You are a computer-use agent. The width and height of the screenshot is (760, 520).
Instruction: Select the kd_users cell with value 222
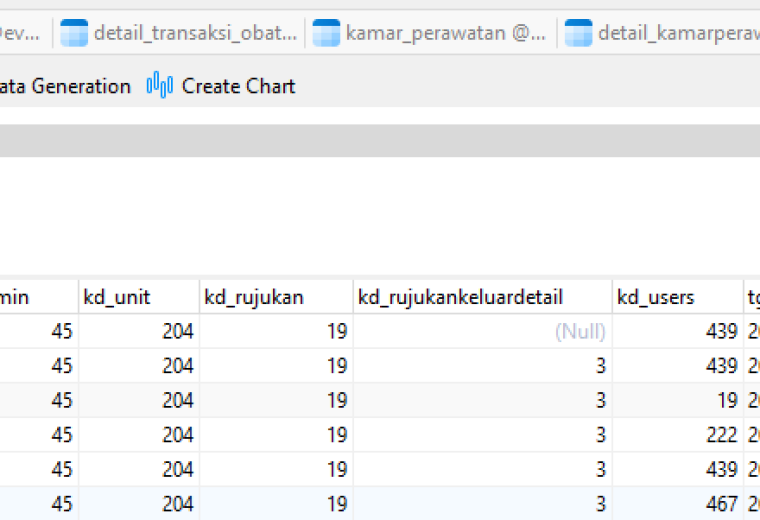[678, 435]
